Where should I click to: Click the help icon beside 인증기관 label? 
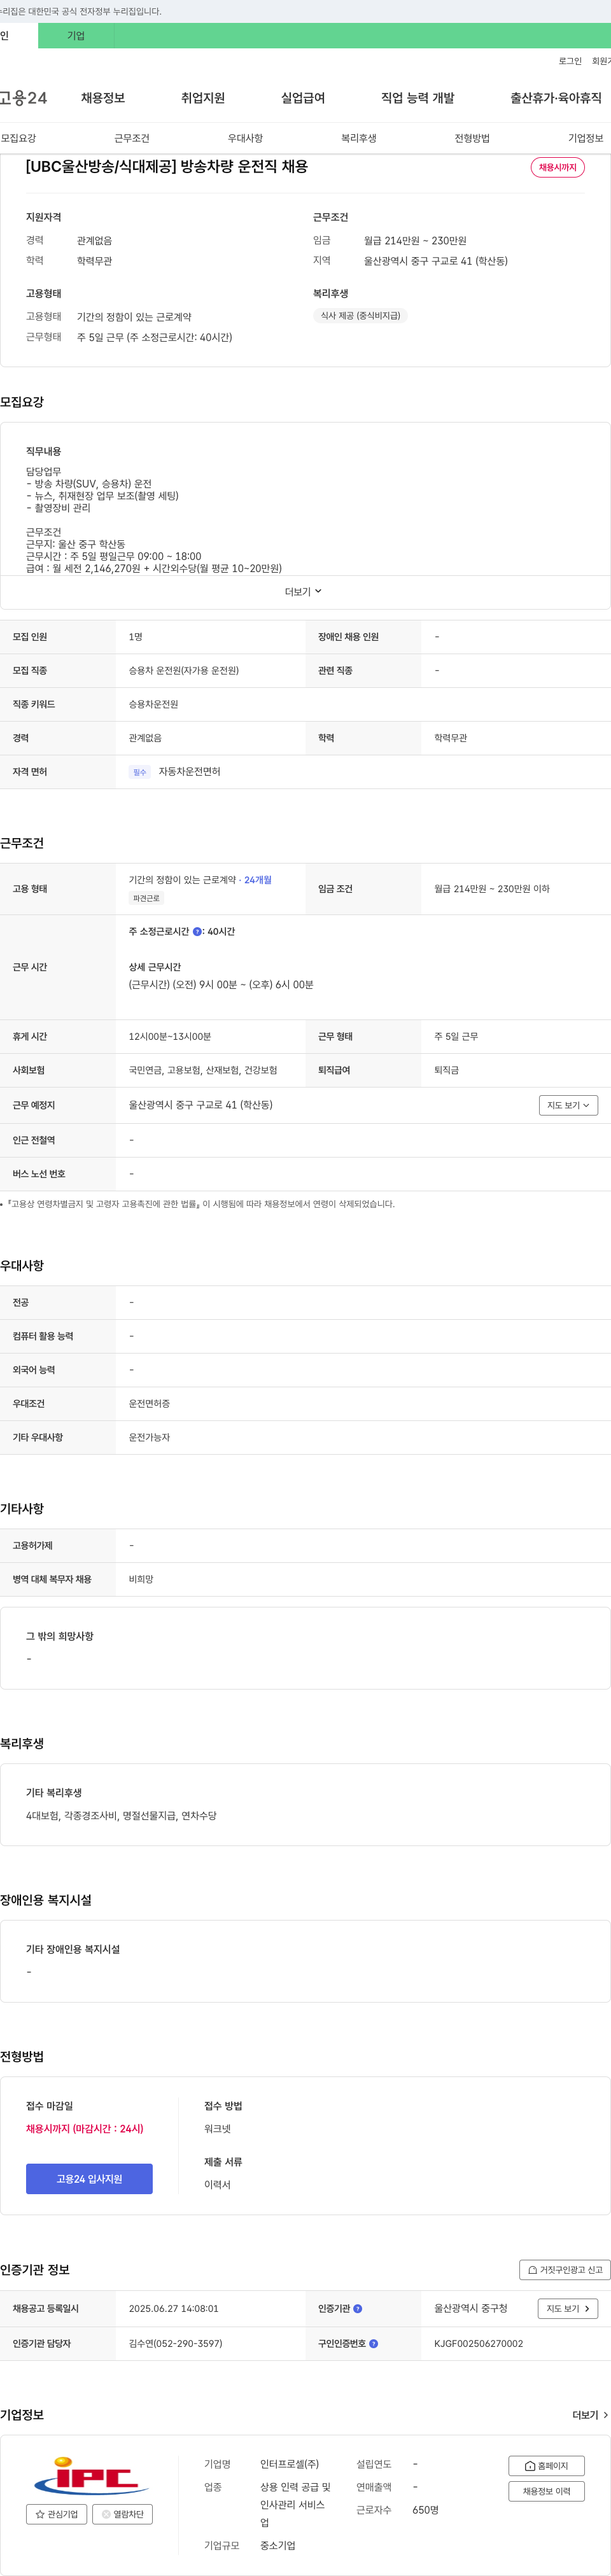coord(358,2309)
